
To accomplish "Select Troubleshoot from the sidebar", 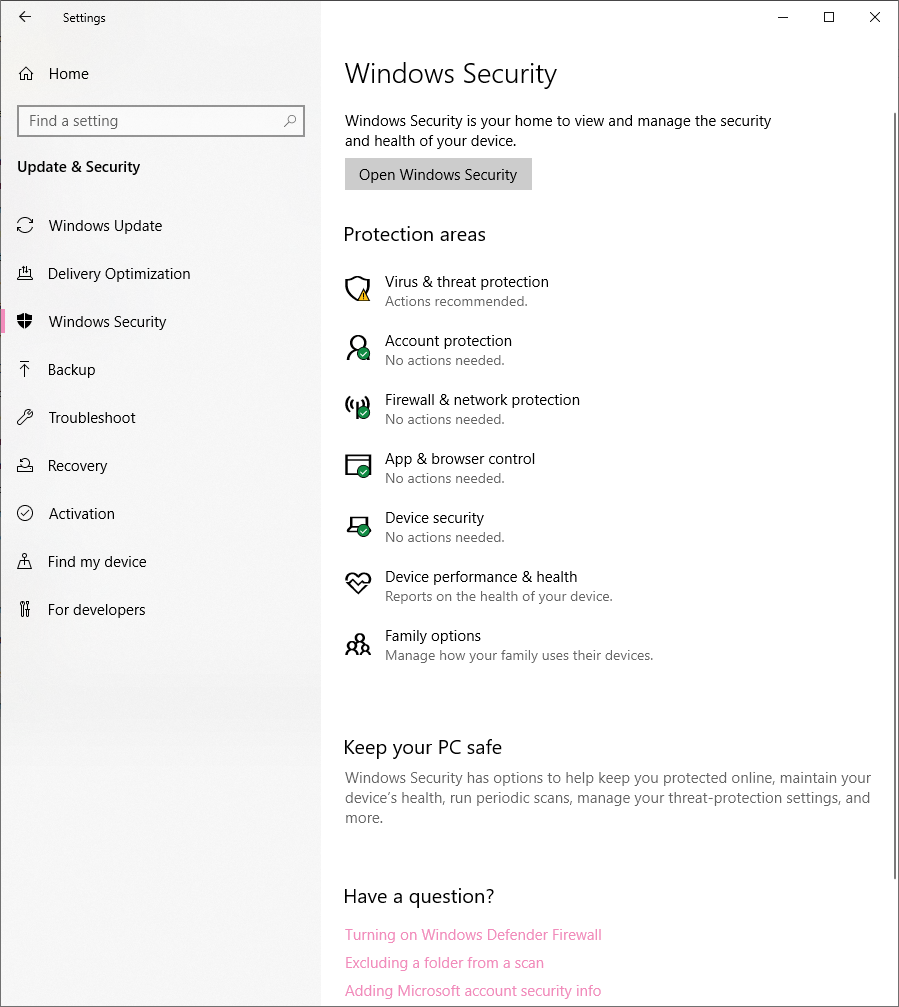I will 92,417.
